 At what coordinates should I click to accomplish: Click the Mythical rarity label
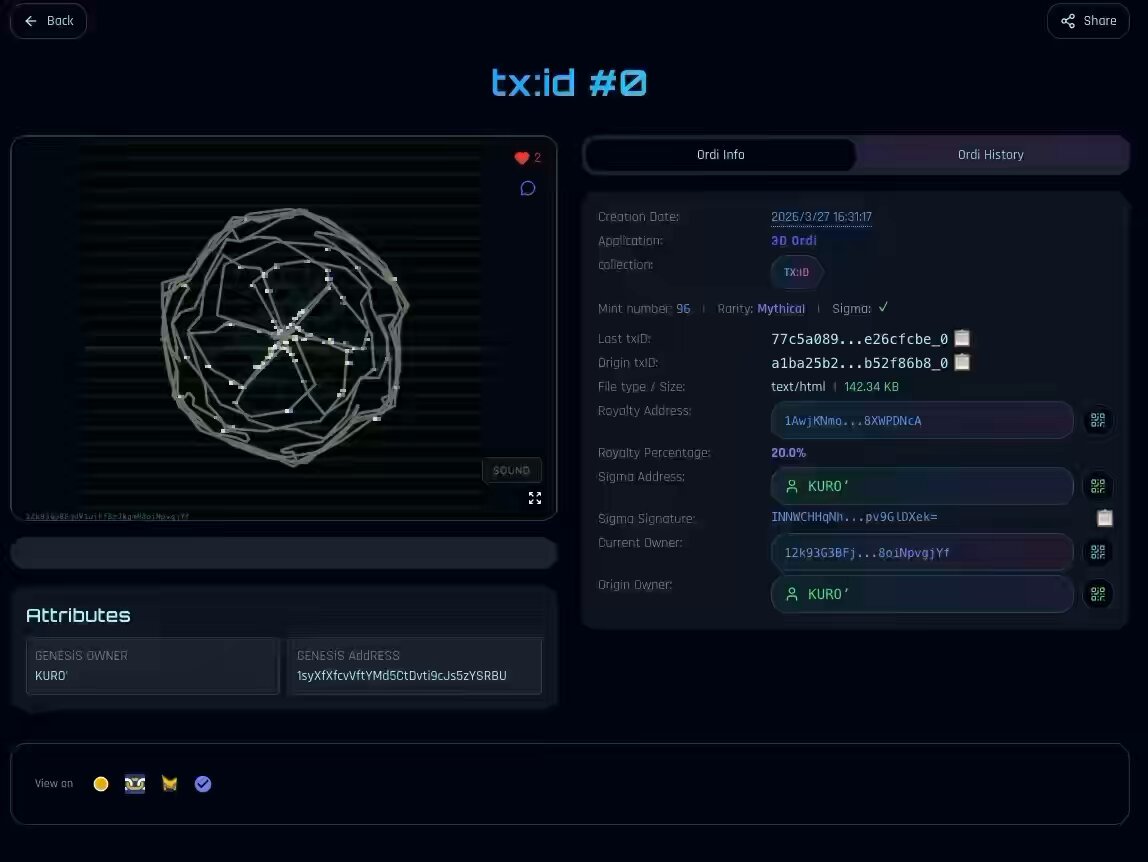781,309
